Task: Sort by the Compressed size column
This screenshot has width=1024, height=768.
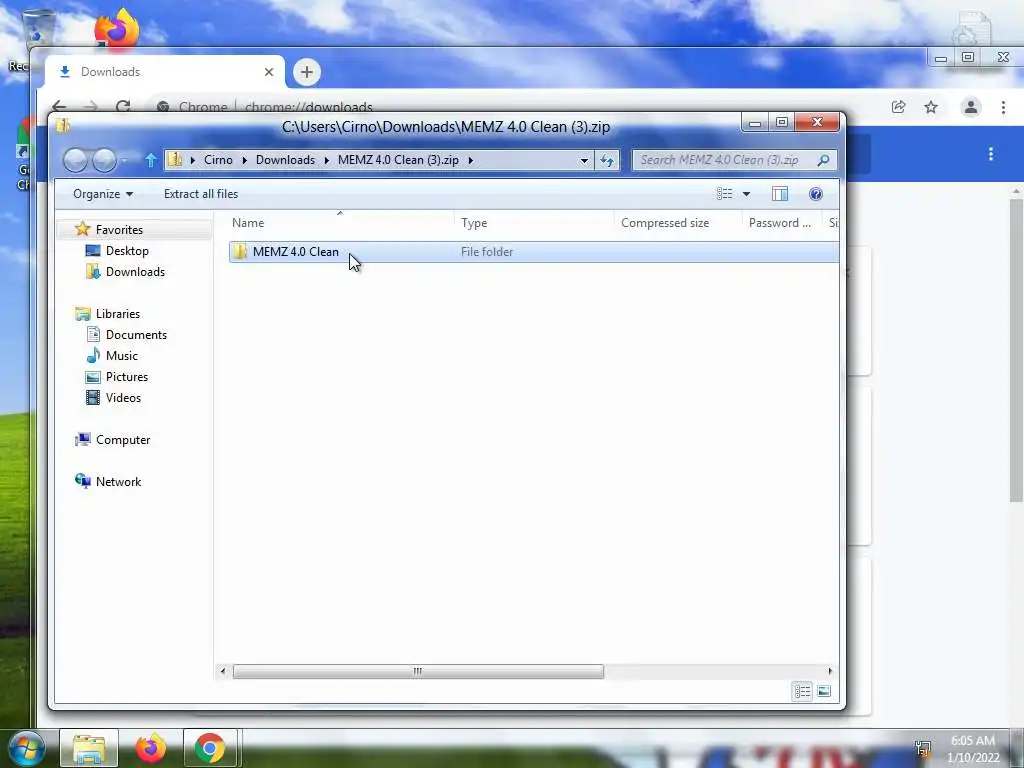Action: coord(678,223)
